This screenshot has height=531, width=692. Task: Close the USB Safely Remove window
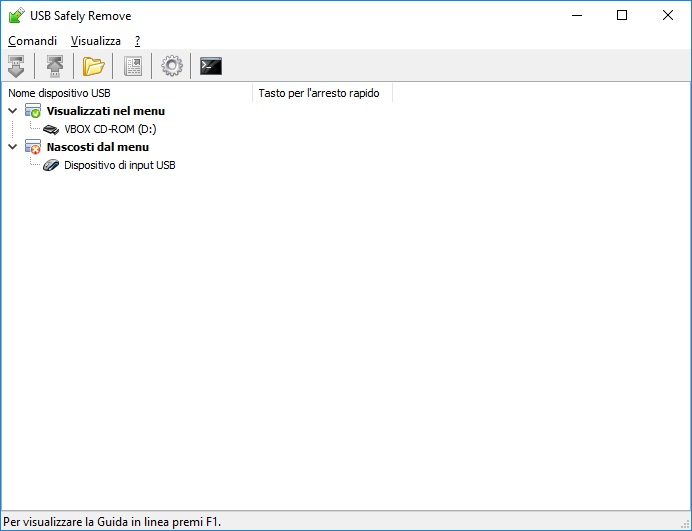coord(668,15)
